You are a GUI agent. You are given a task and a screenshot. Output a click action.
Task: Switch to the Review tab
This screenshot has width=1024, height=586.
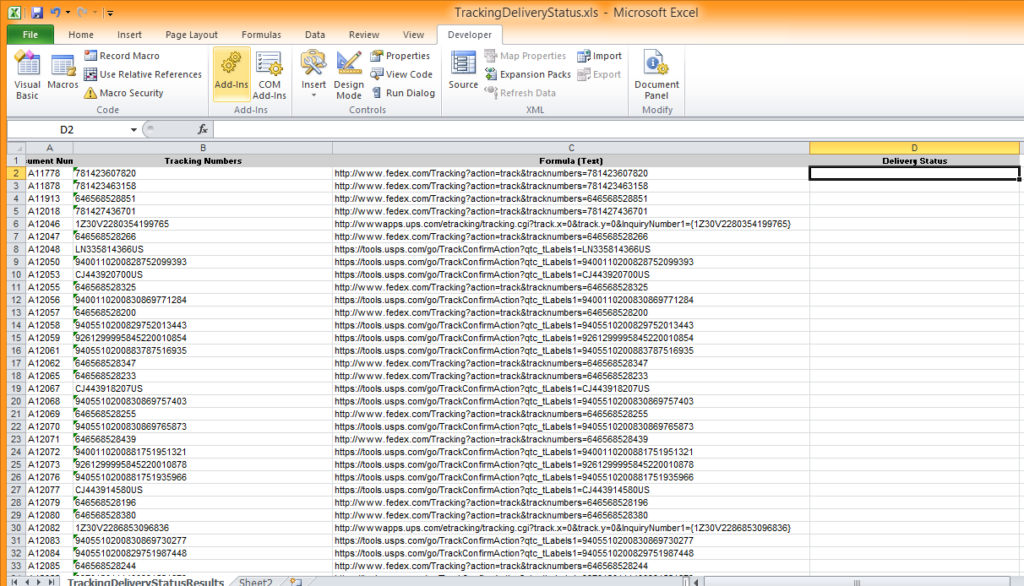pyautogui.click(x=364, y=35)
